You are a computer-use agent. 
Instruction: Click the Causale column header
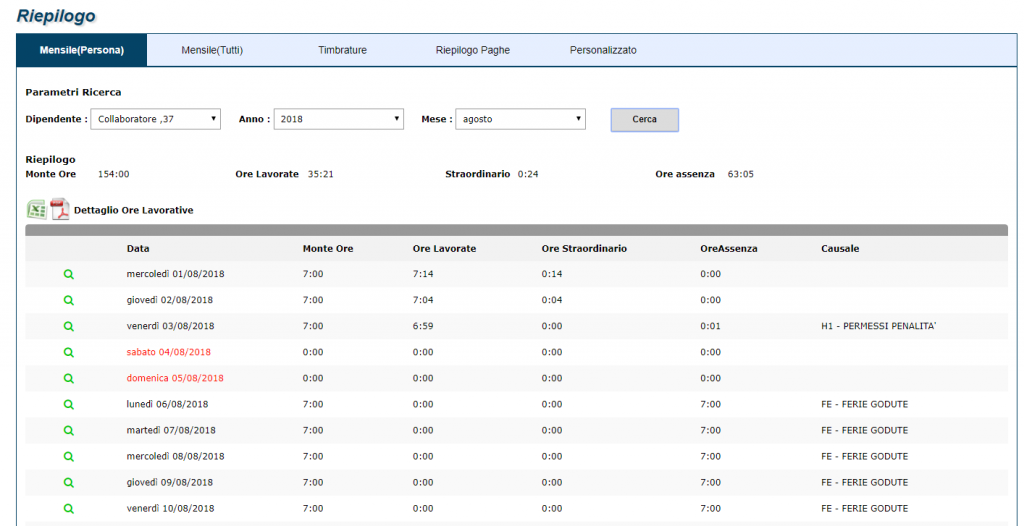(840, 249)
